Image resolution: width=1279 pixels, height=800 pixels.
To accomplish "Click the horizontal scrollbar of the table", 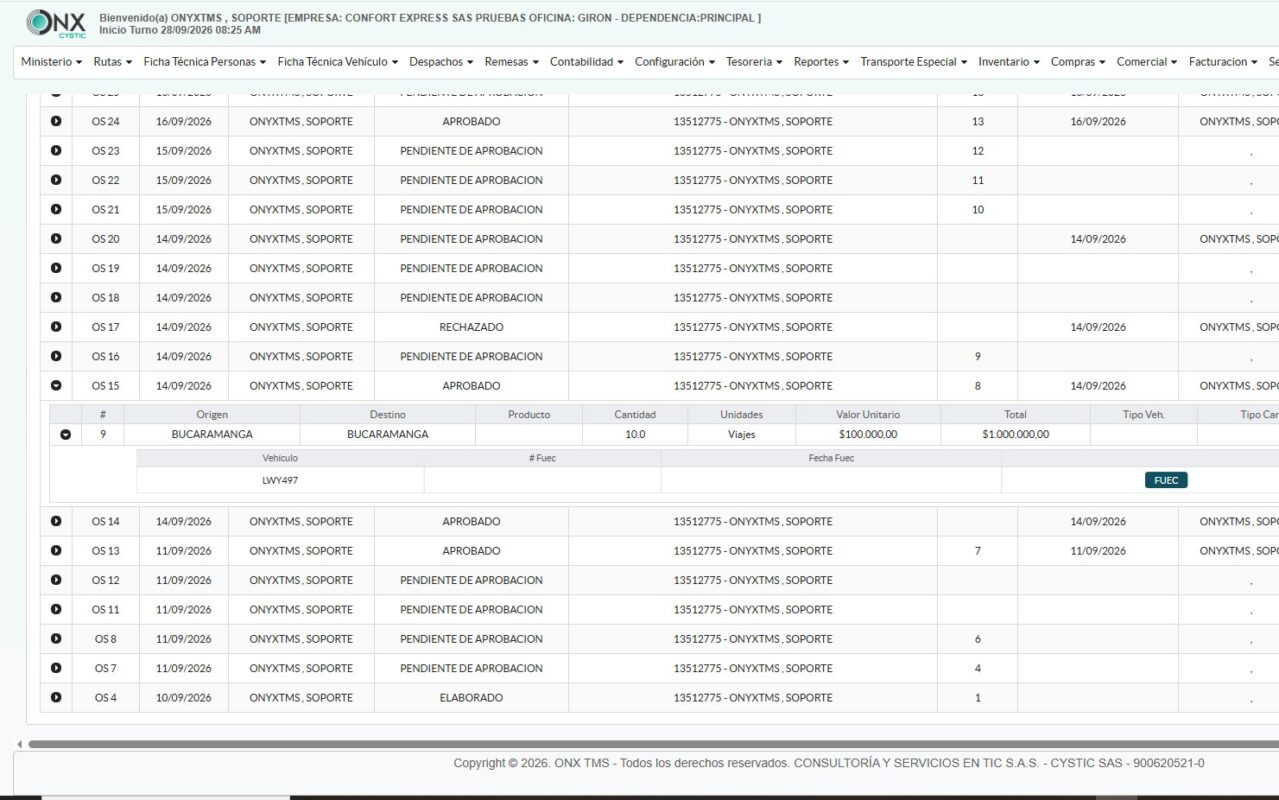I will pyautogui.click(x=653, y=744).
